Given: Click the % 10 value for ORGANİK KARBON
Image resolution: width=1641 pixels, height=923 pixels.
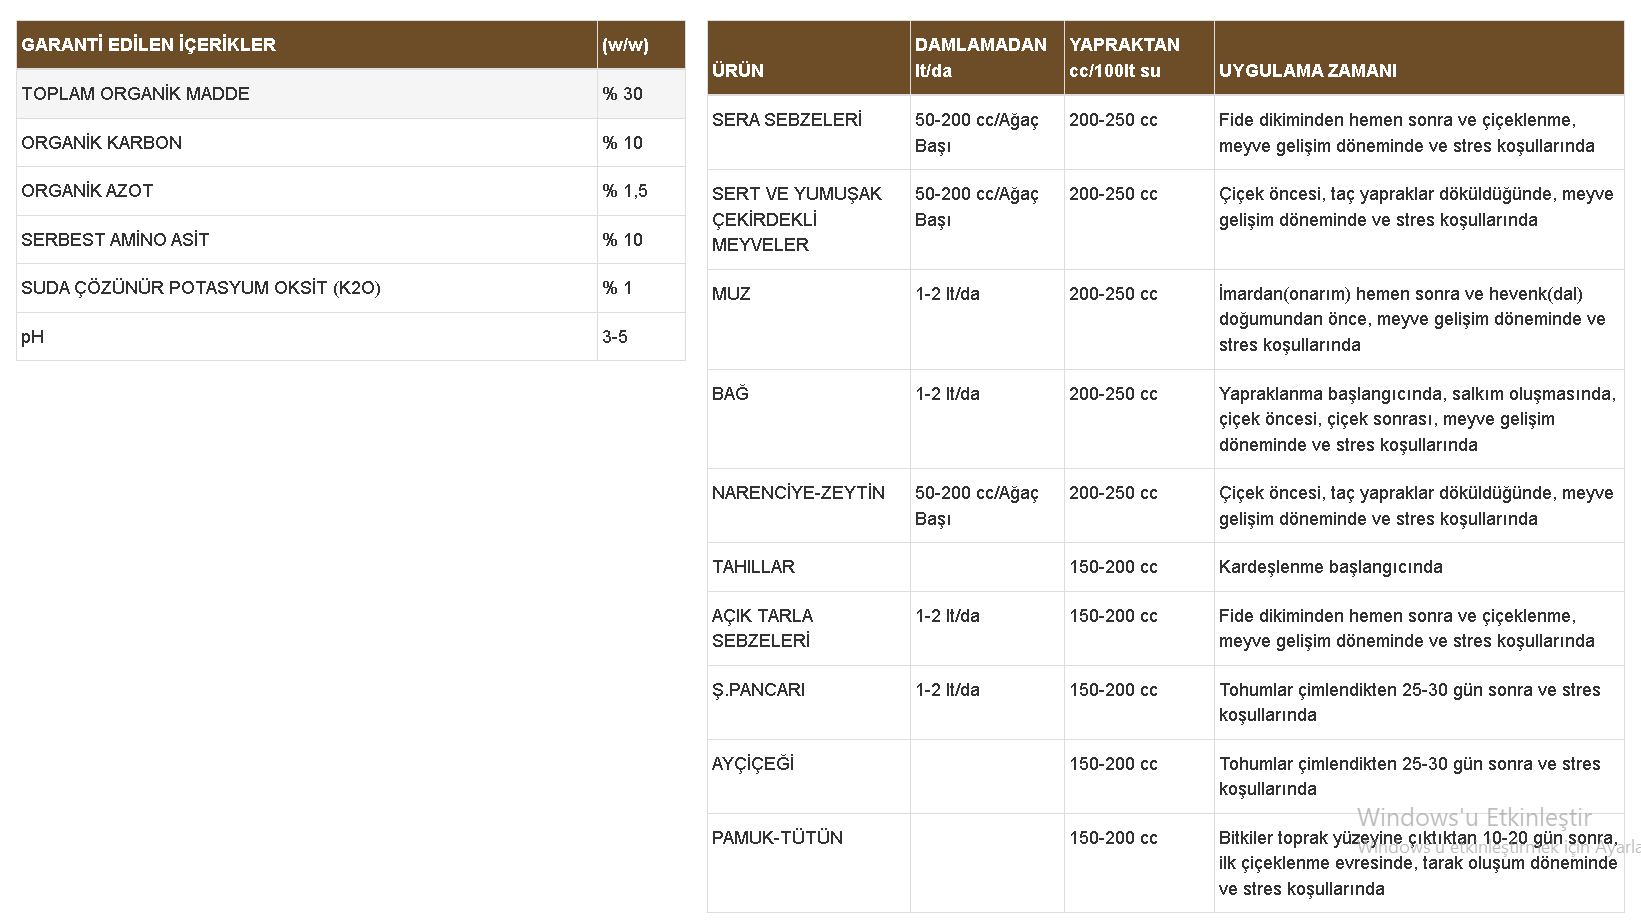Looking at the screenshot, I should pos(622,143).
